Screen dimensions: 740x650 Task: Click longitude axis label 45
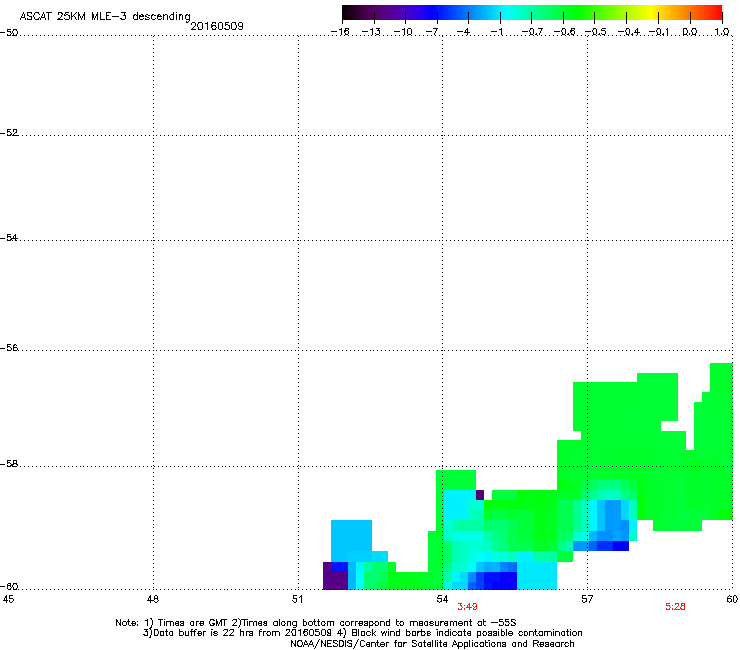click(x=8, y=599)
